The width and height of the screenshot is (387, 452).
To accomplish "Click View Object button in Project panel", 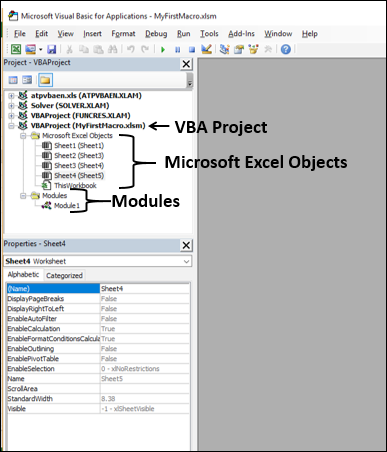I will click(27, 80).
